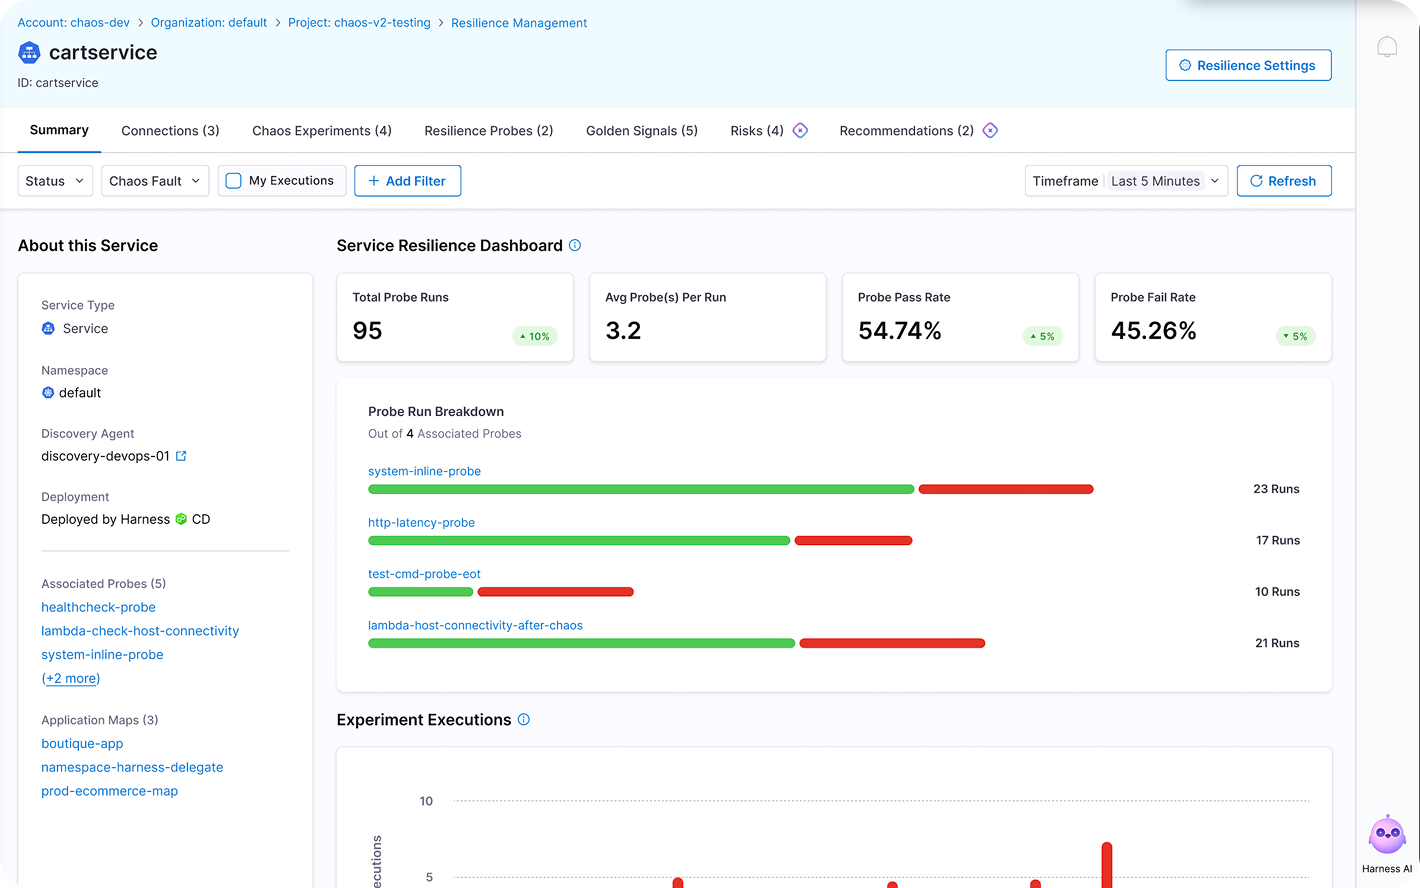
Task: Open system-inline-probe in Associated Probes list
Action: (x=102, y=655)
